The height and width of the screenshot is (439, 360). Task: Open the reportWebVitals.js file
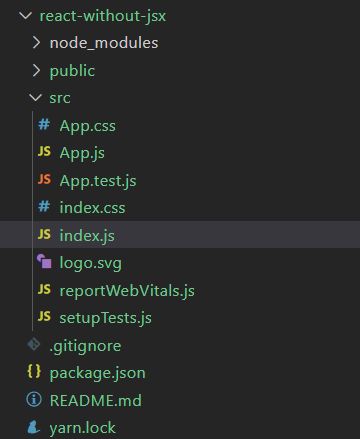coord(127,291)
